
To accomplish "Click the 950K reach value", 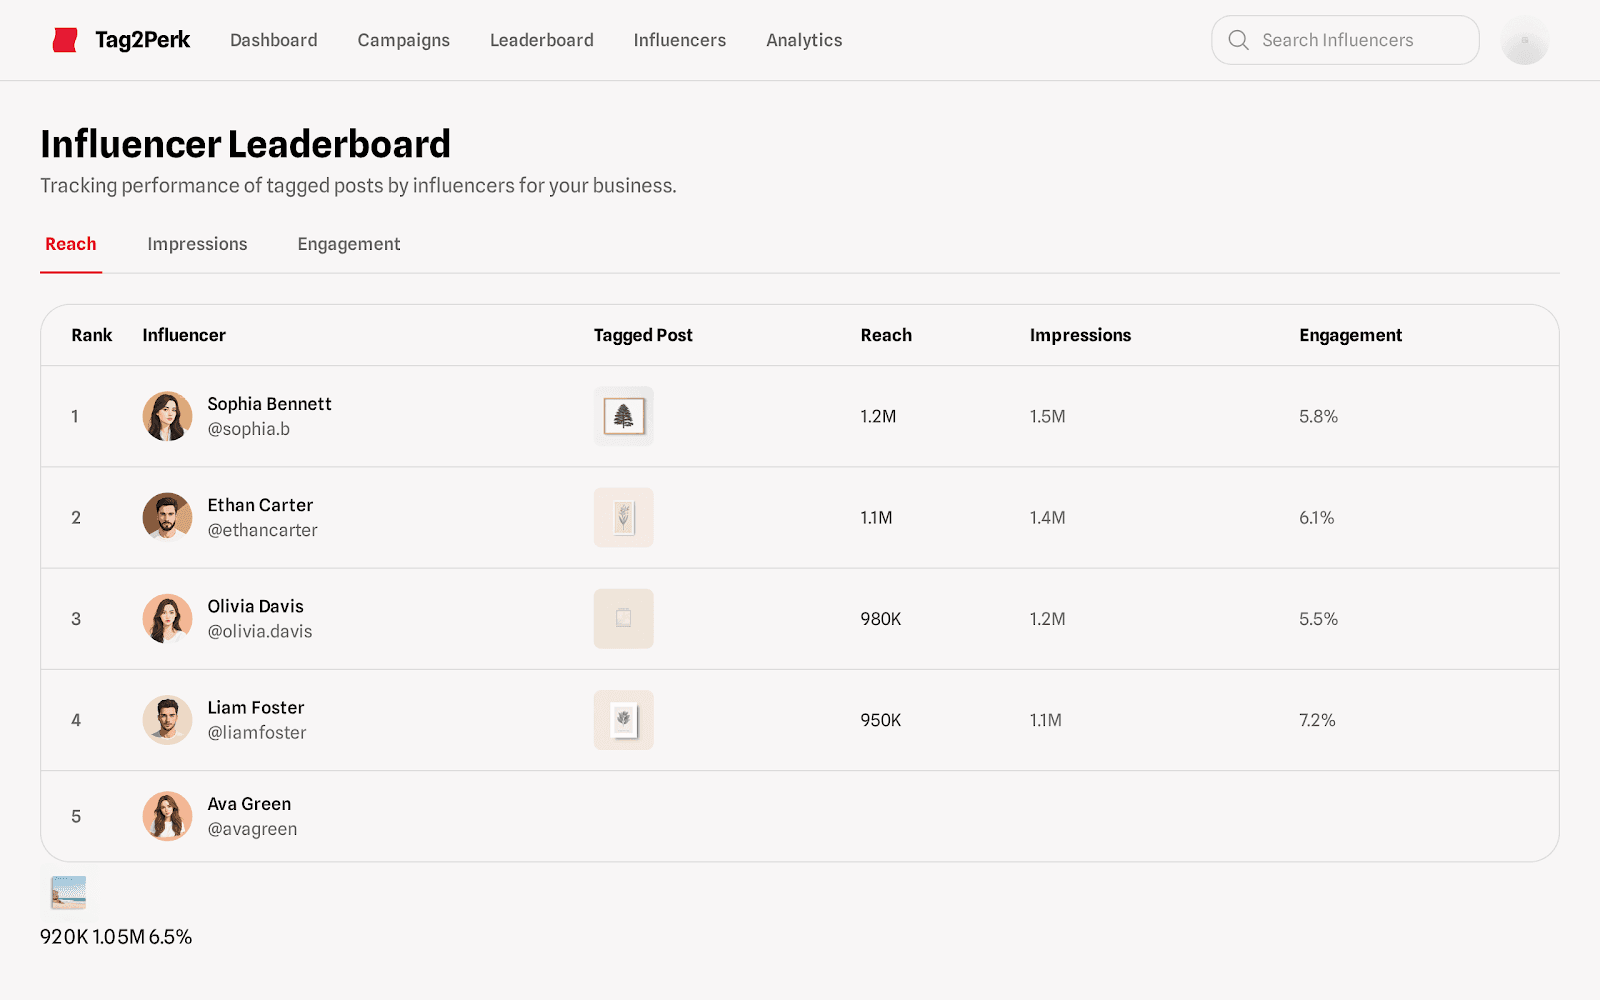I will pos(881,720).
